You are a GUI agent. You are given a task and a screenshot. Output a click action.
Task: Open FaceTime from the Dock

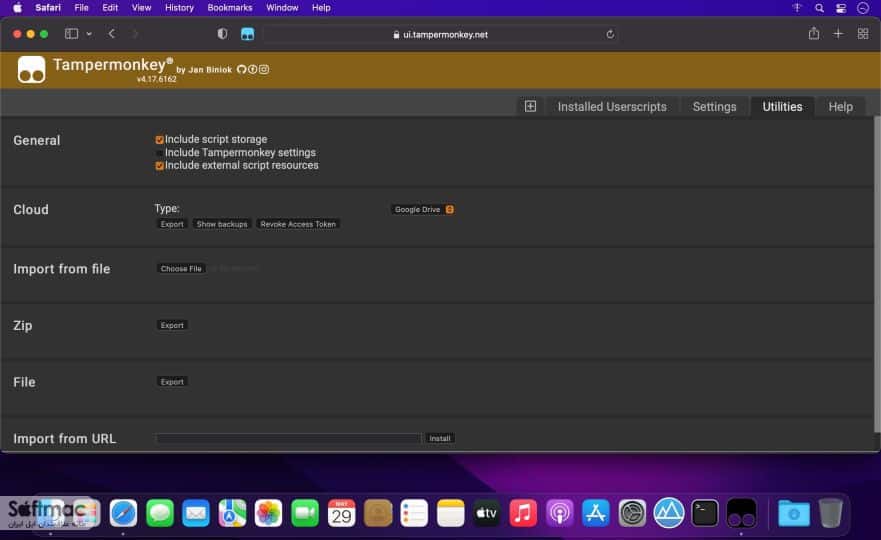tap(305, 512)
